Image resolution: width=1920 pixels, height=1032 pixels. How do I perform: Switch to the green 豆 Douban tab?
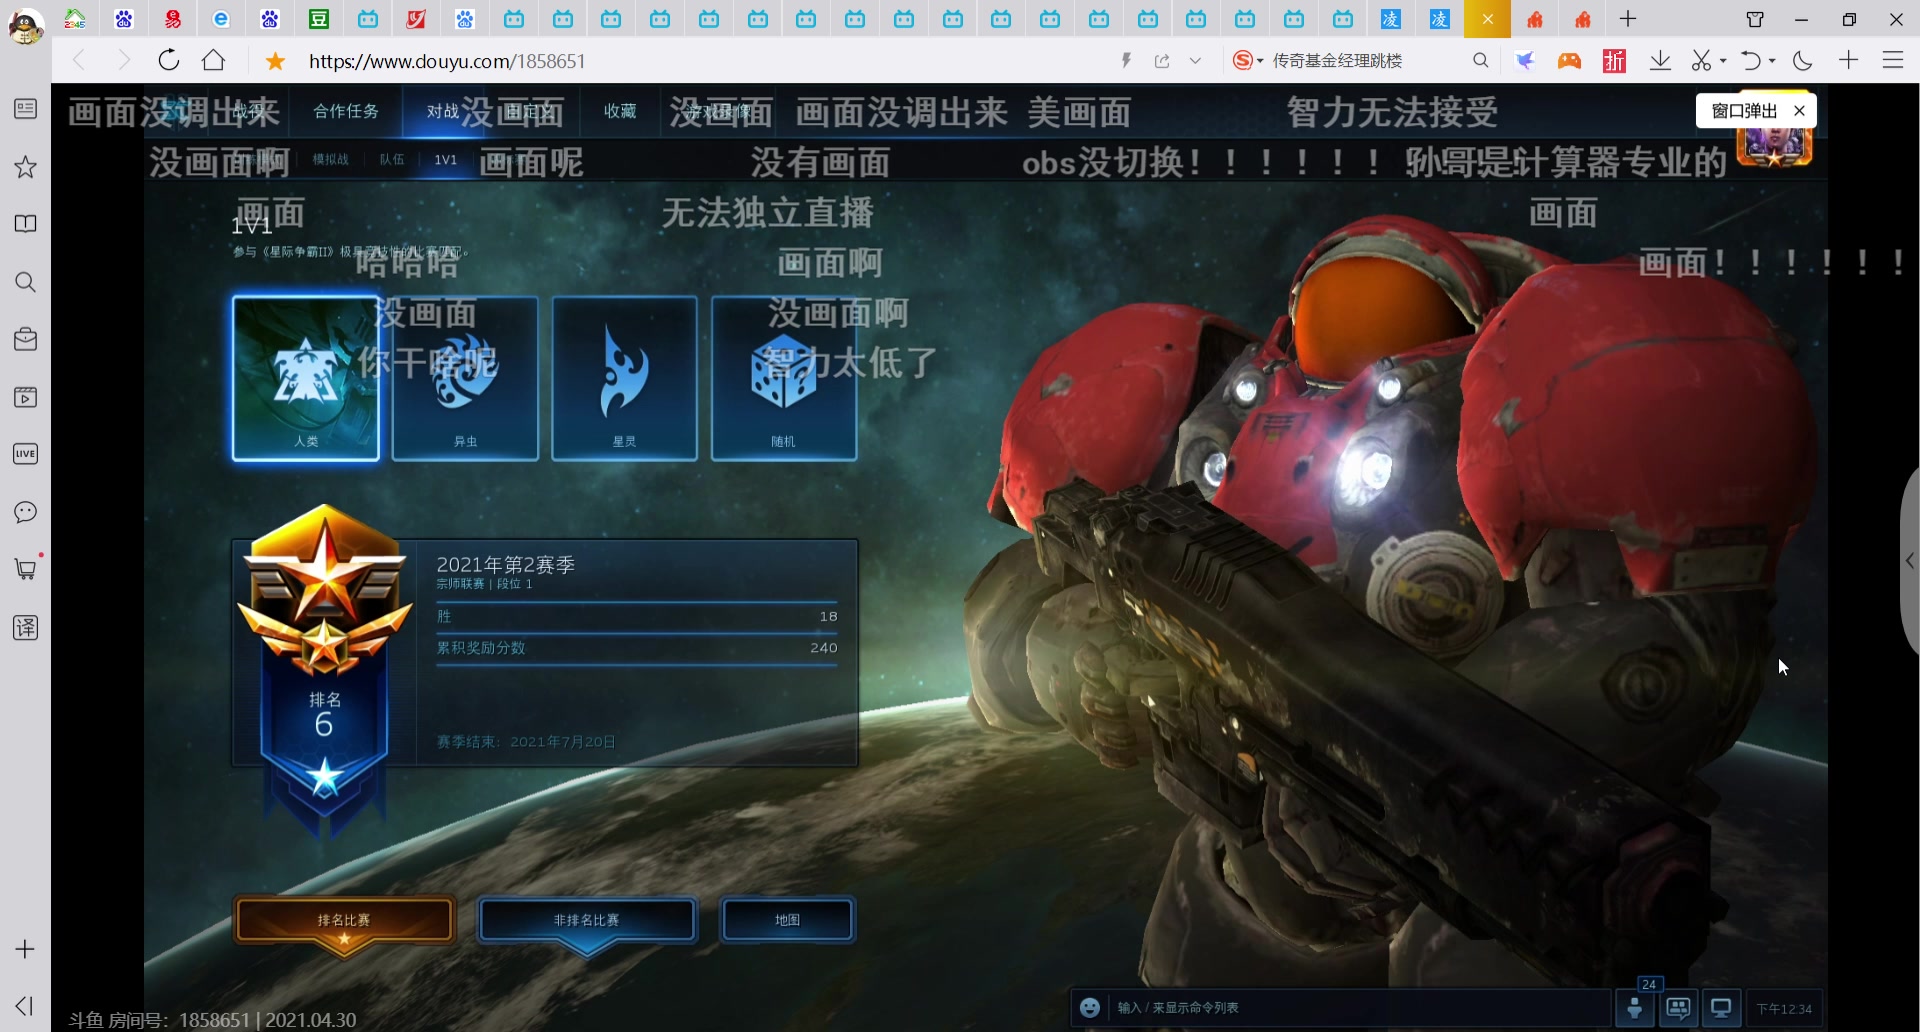tap(319, 19)
